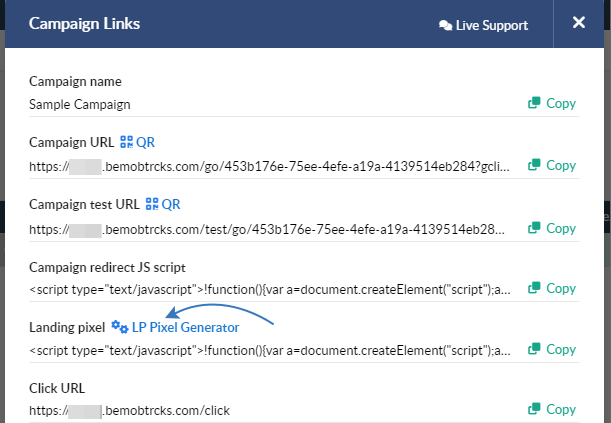Click the Campaign URL text field
The width and height of the screenshot is (611, 423).
(269, 166)
